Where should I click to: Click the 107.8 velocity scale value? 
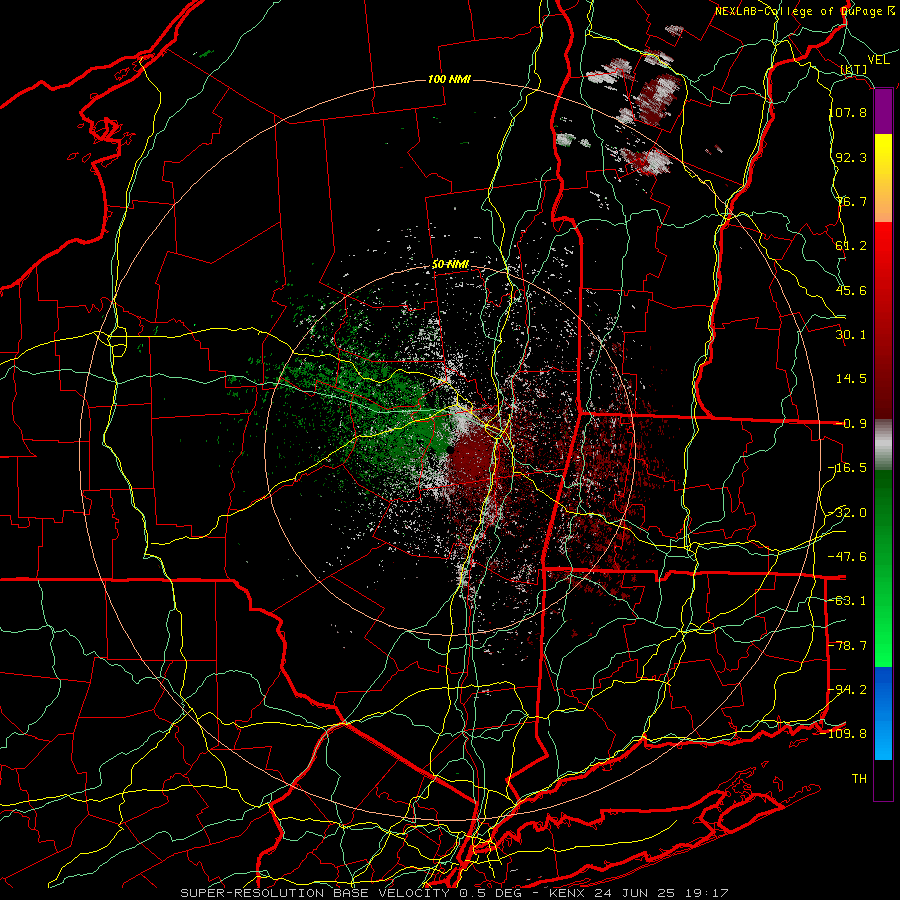click(848, 112)
